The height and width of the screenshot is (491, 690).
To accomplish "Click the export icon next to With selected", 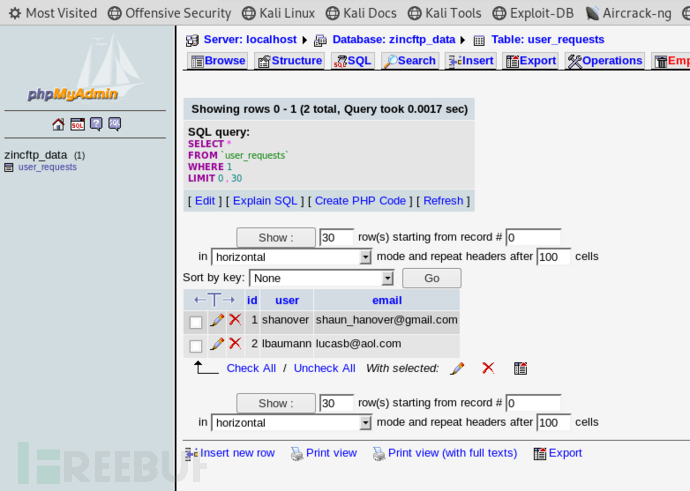I will tap(520, 368).
